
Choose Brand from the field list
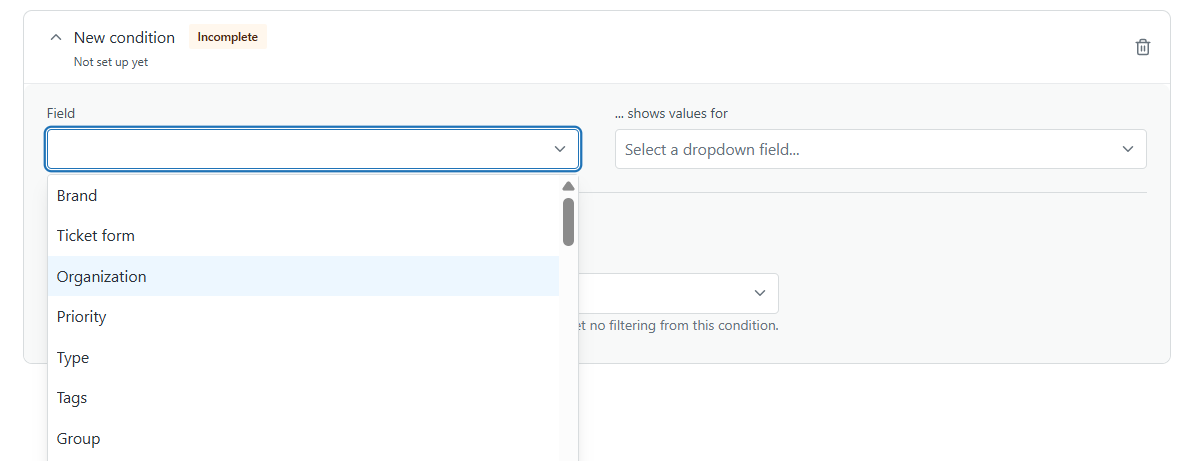303,195
